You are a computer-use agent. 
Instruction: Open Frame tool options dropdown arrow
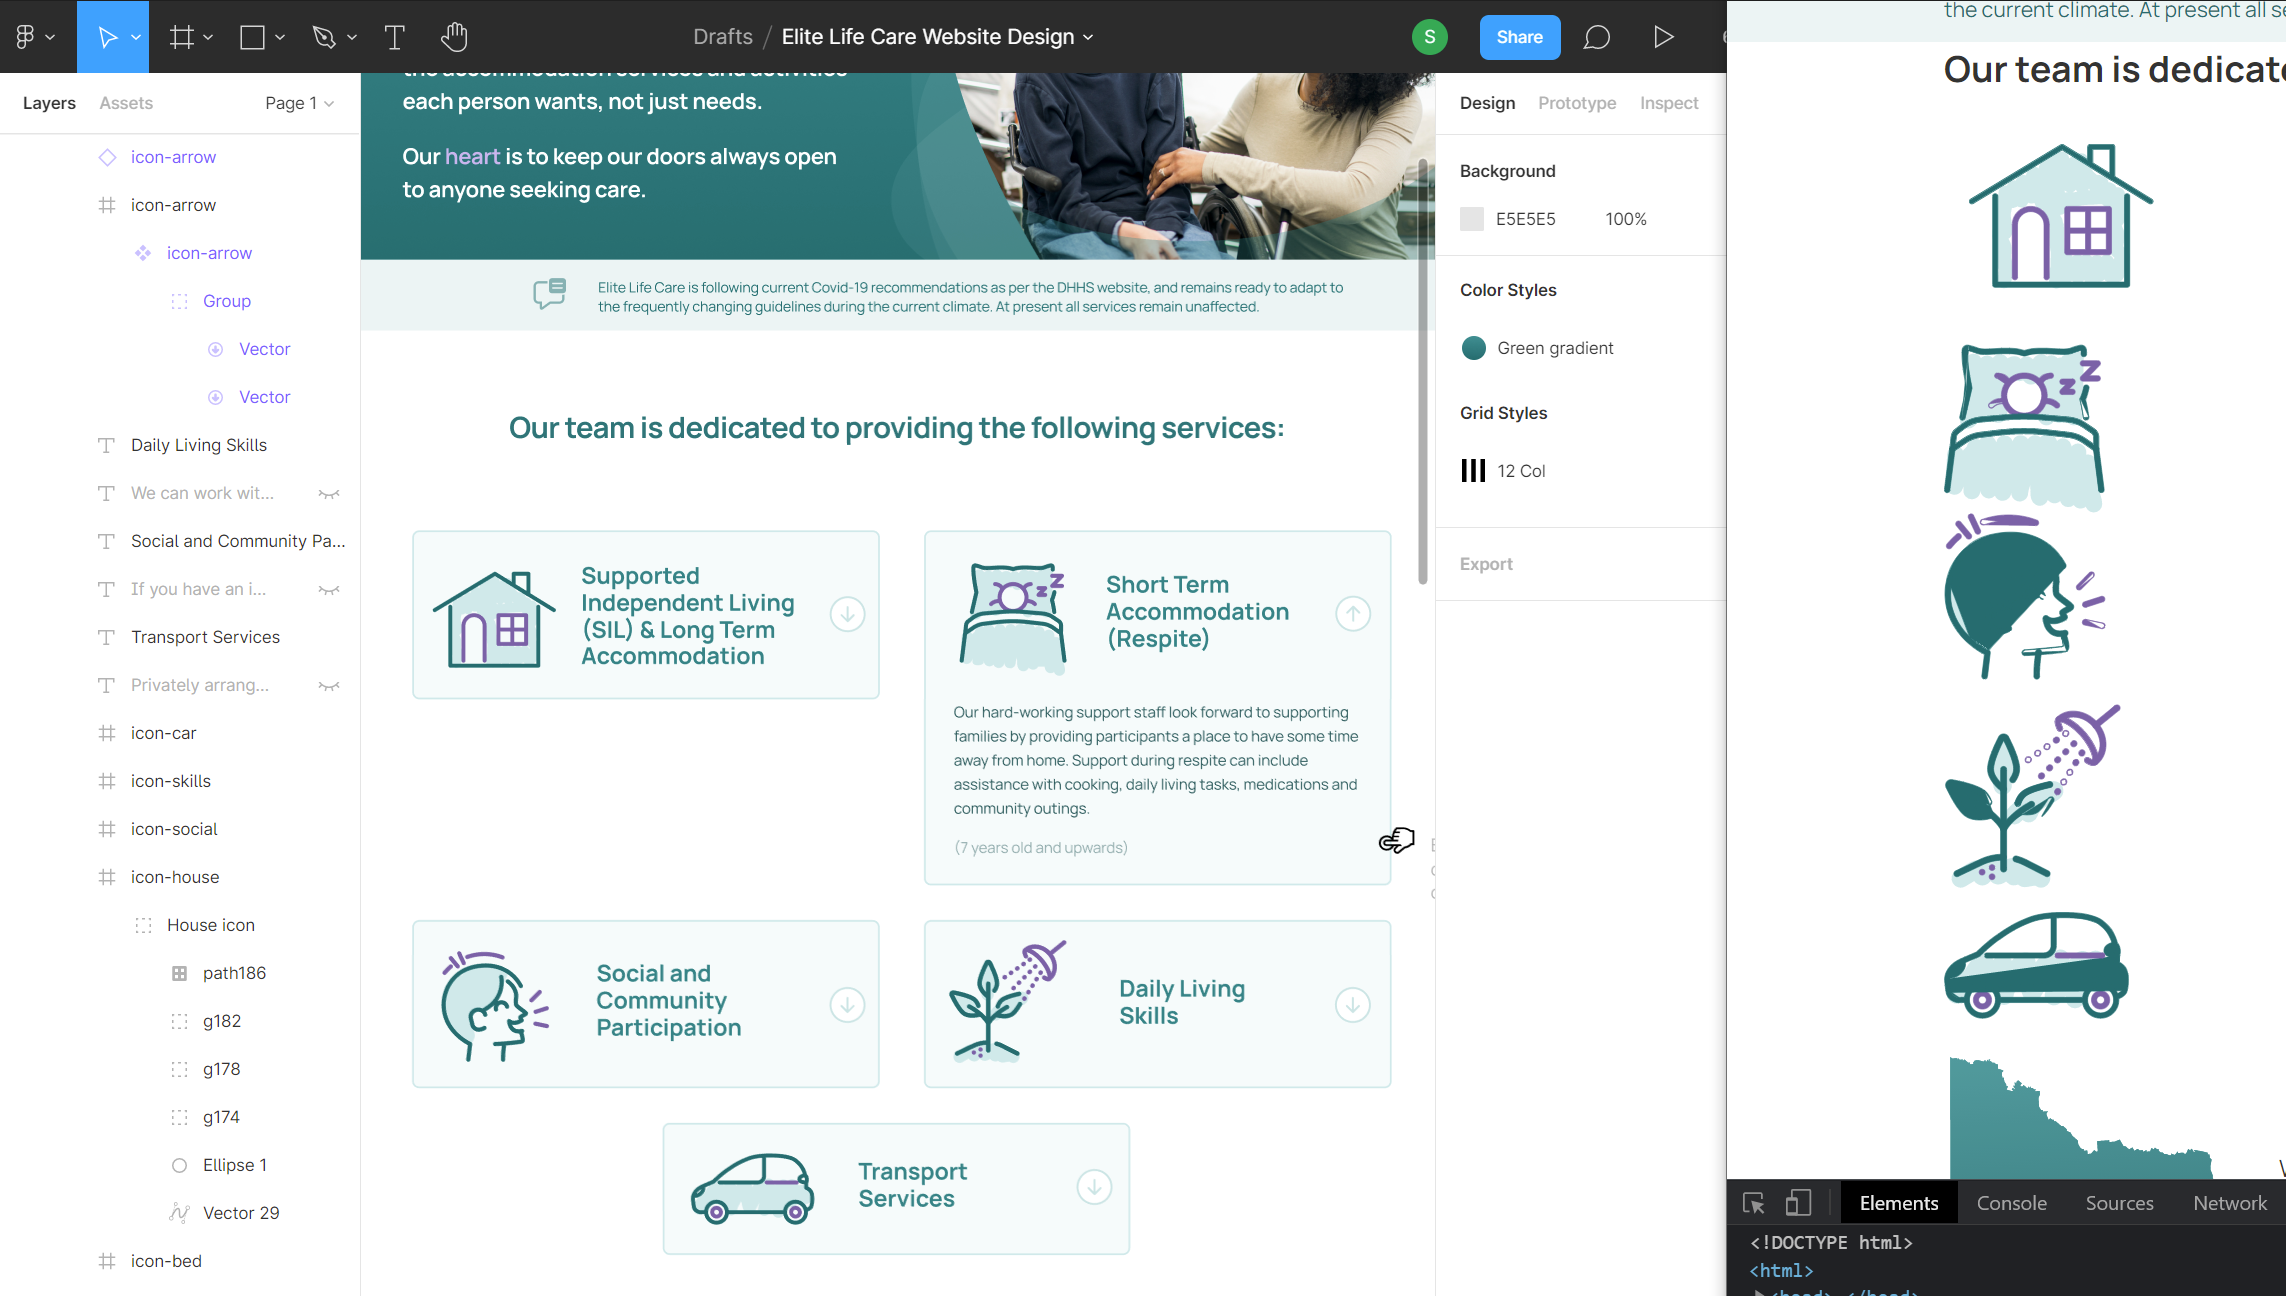tap(208, 38)
